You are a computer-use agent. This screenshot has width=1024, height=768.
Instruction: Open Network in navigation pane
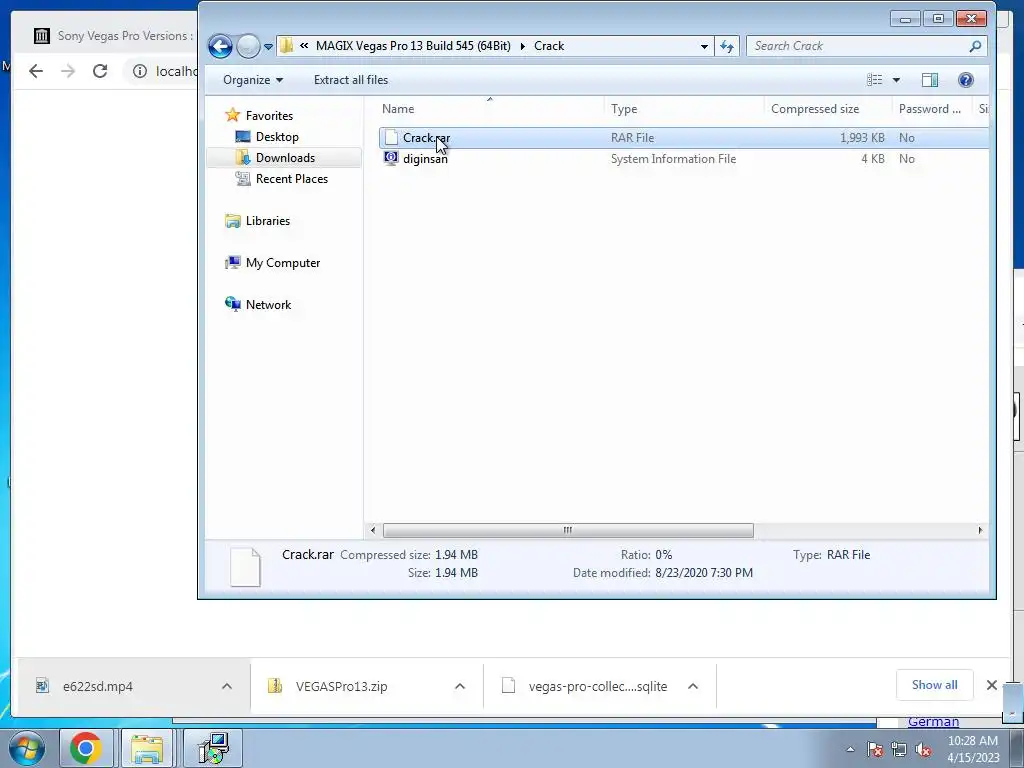[x=268, y=304]
